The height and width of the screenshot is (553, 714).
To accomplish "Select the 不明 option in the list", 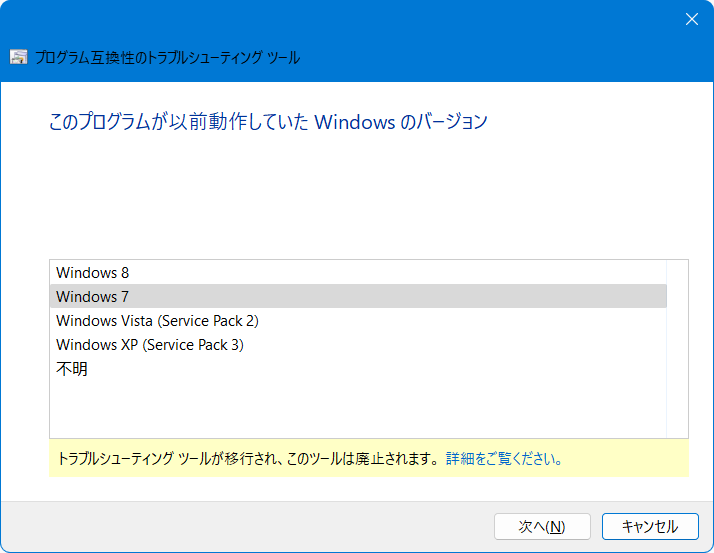I will (358, 369).
